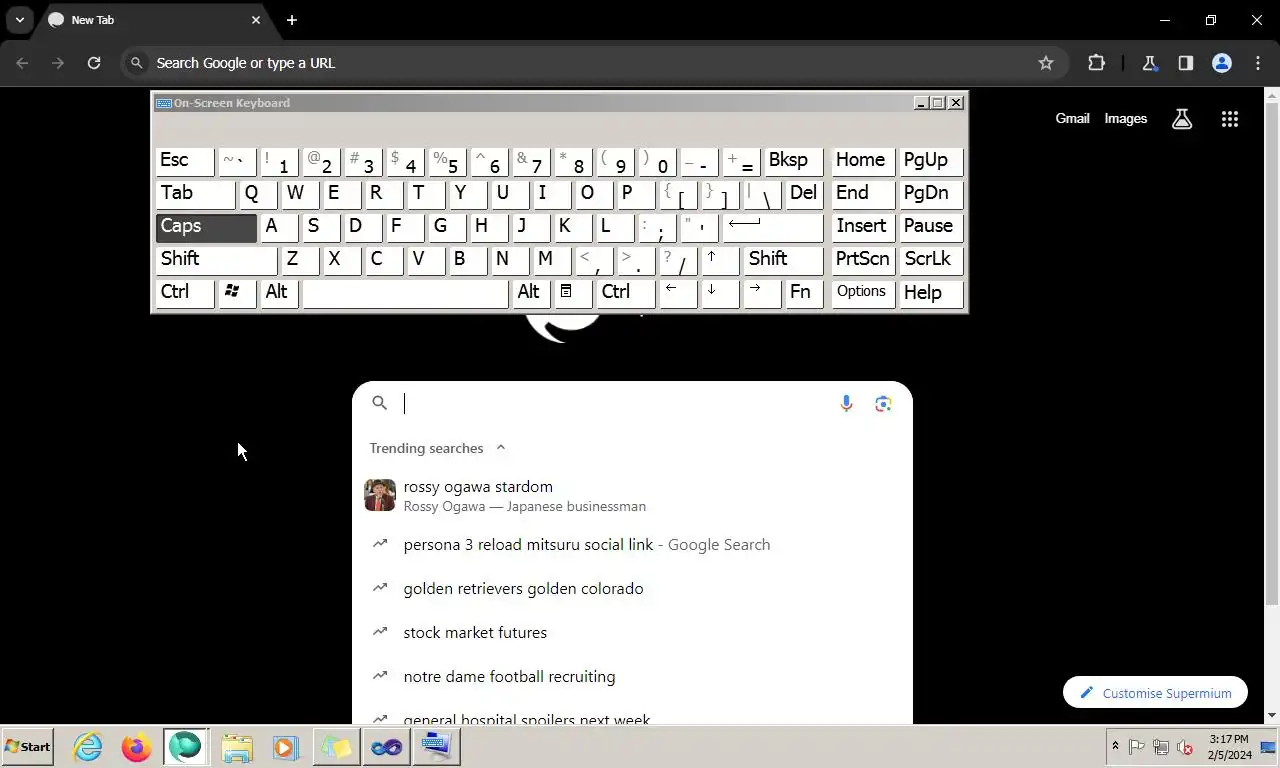Collapse the Trending searches chevron
Viewport: 1280px width, 768px height.
click(x=501, y=448)
